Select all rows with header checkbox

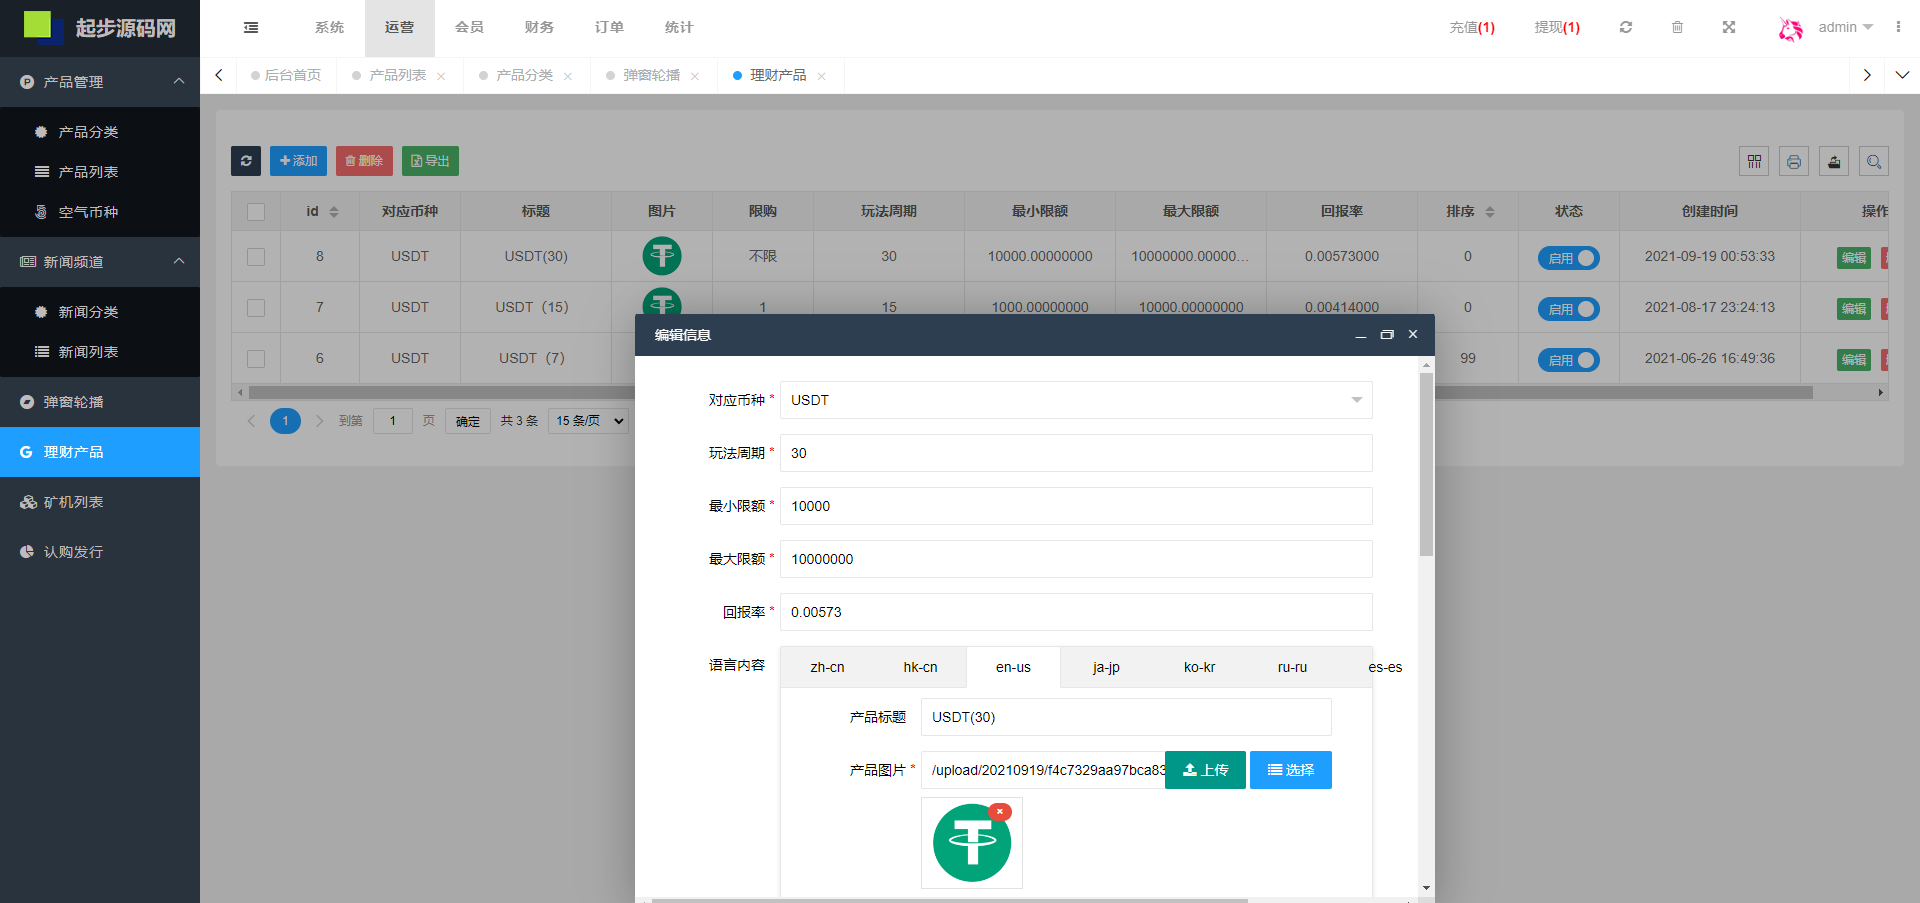[x=256, y=212]
